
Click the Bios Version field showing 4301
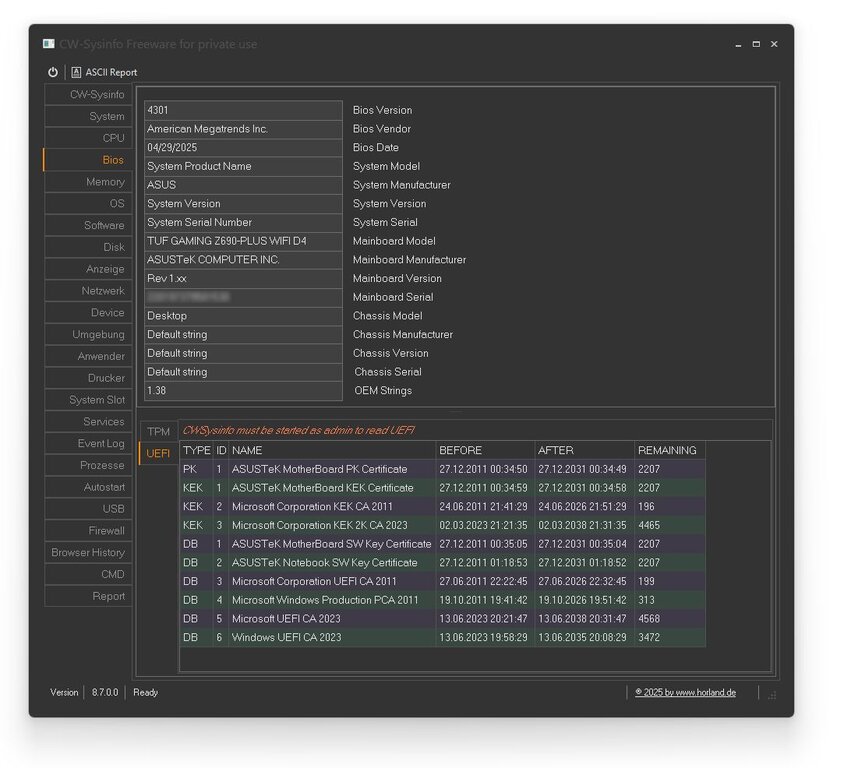pyautogui.click(x=243, y=110)
